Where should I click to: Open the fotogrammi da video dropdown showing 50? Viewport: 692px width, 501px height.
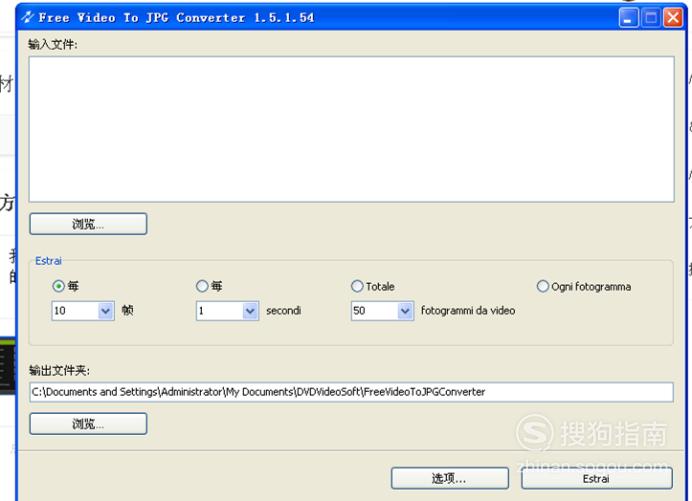pyautogui.click(x=405, y=311)
